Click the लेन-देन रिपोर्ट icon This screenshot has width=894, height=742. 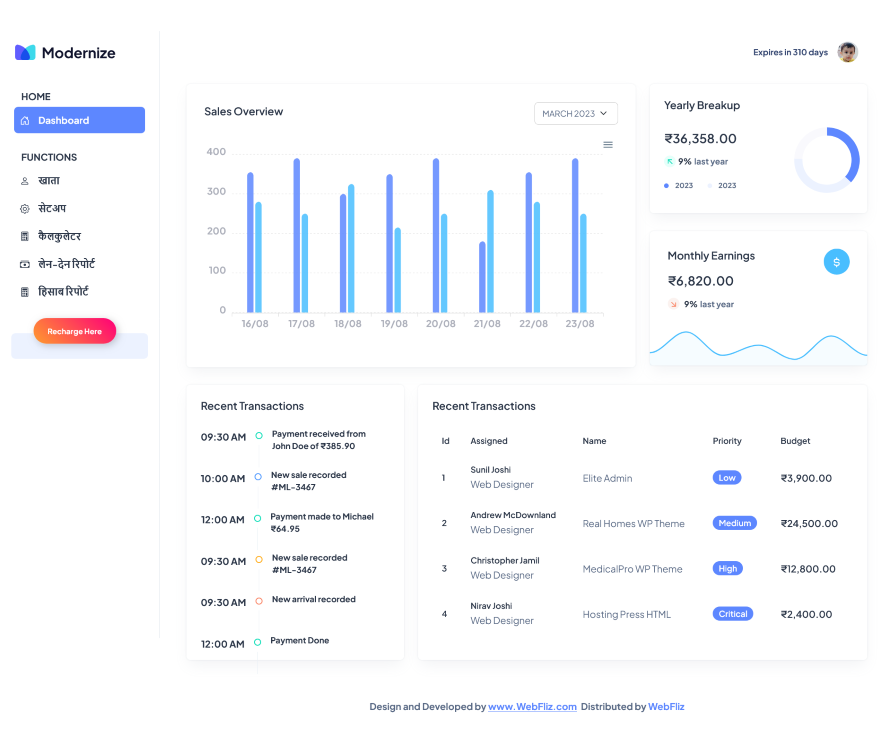pyautogui.click(x=25, y=265)
